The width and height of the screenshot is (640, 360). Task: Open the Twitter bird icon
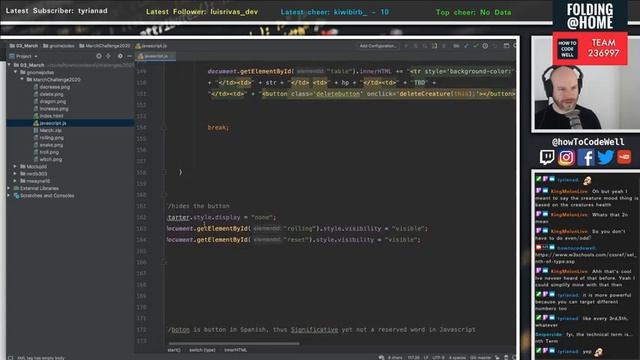(605, 157)
